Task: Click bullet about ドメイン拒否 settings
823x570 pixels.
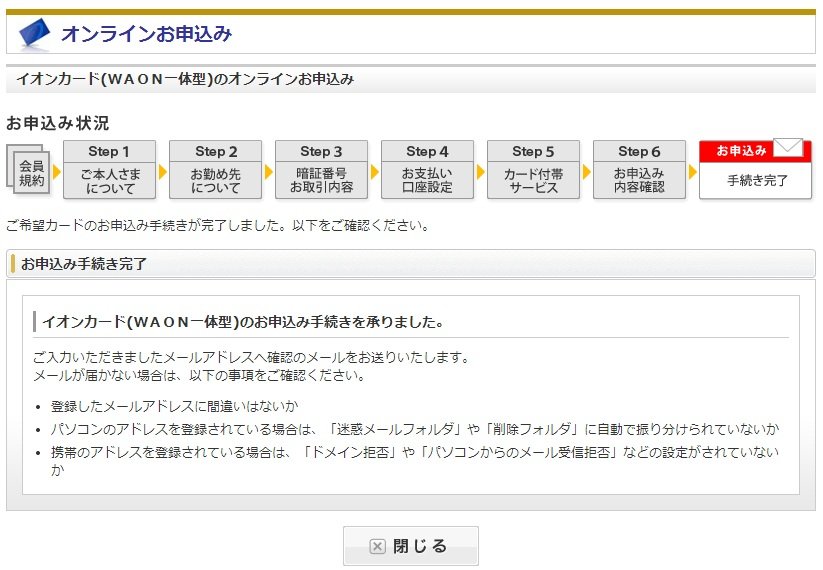Action: [x=415, y=460]
